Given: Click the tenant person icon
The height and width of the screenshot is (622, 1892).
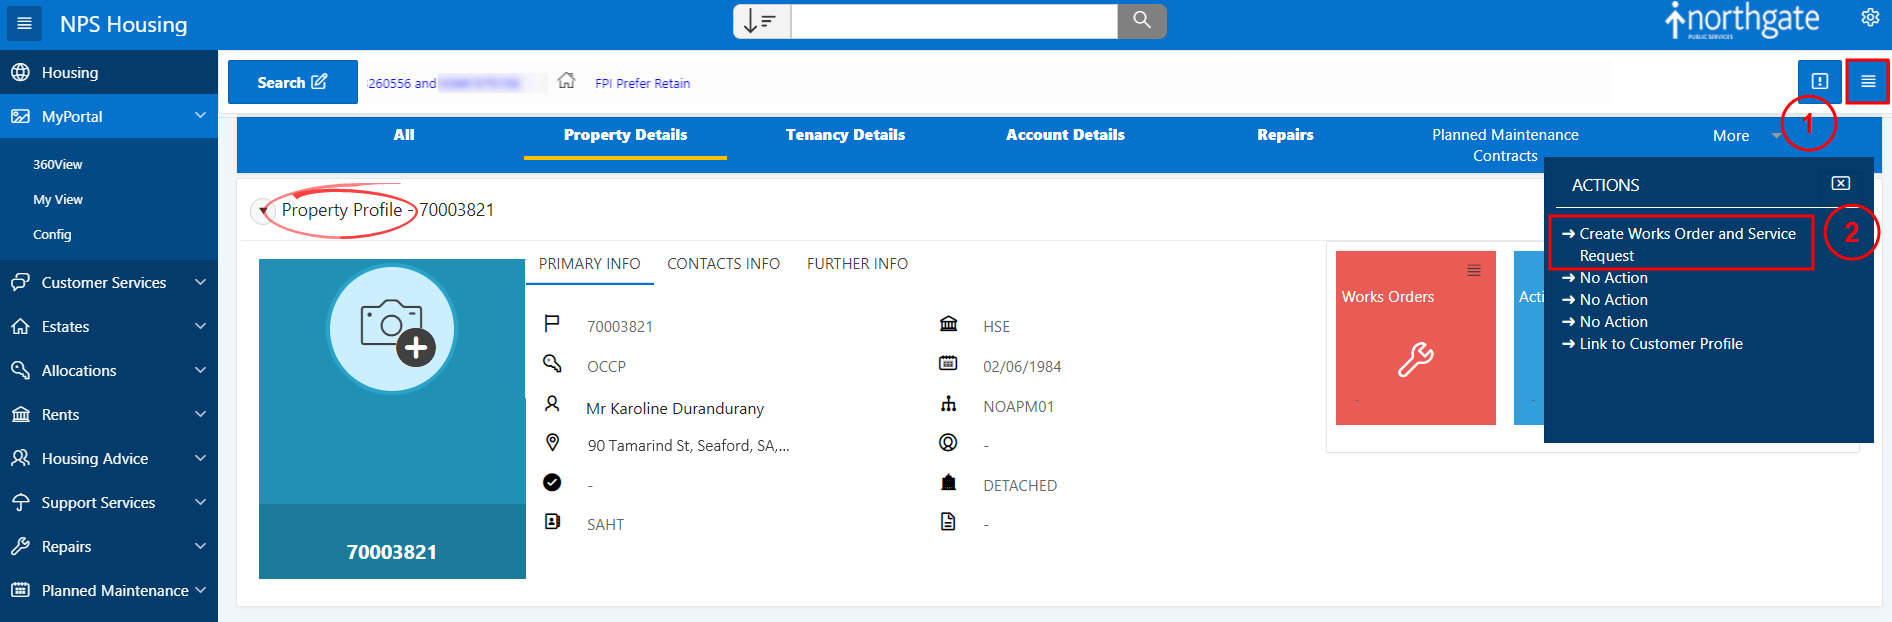Looking at the screenshot, I should click(x=552, y=404).
